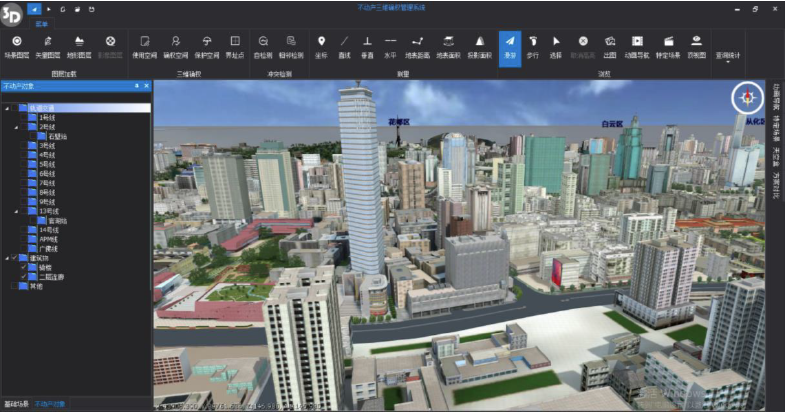Select the 菜单 ribbon tab
The height and width of the screenshot is (412, 785).
point(40,22)
